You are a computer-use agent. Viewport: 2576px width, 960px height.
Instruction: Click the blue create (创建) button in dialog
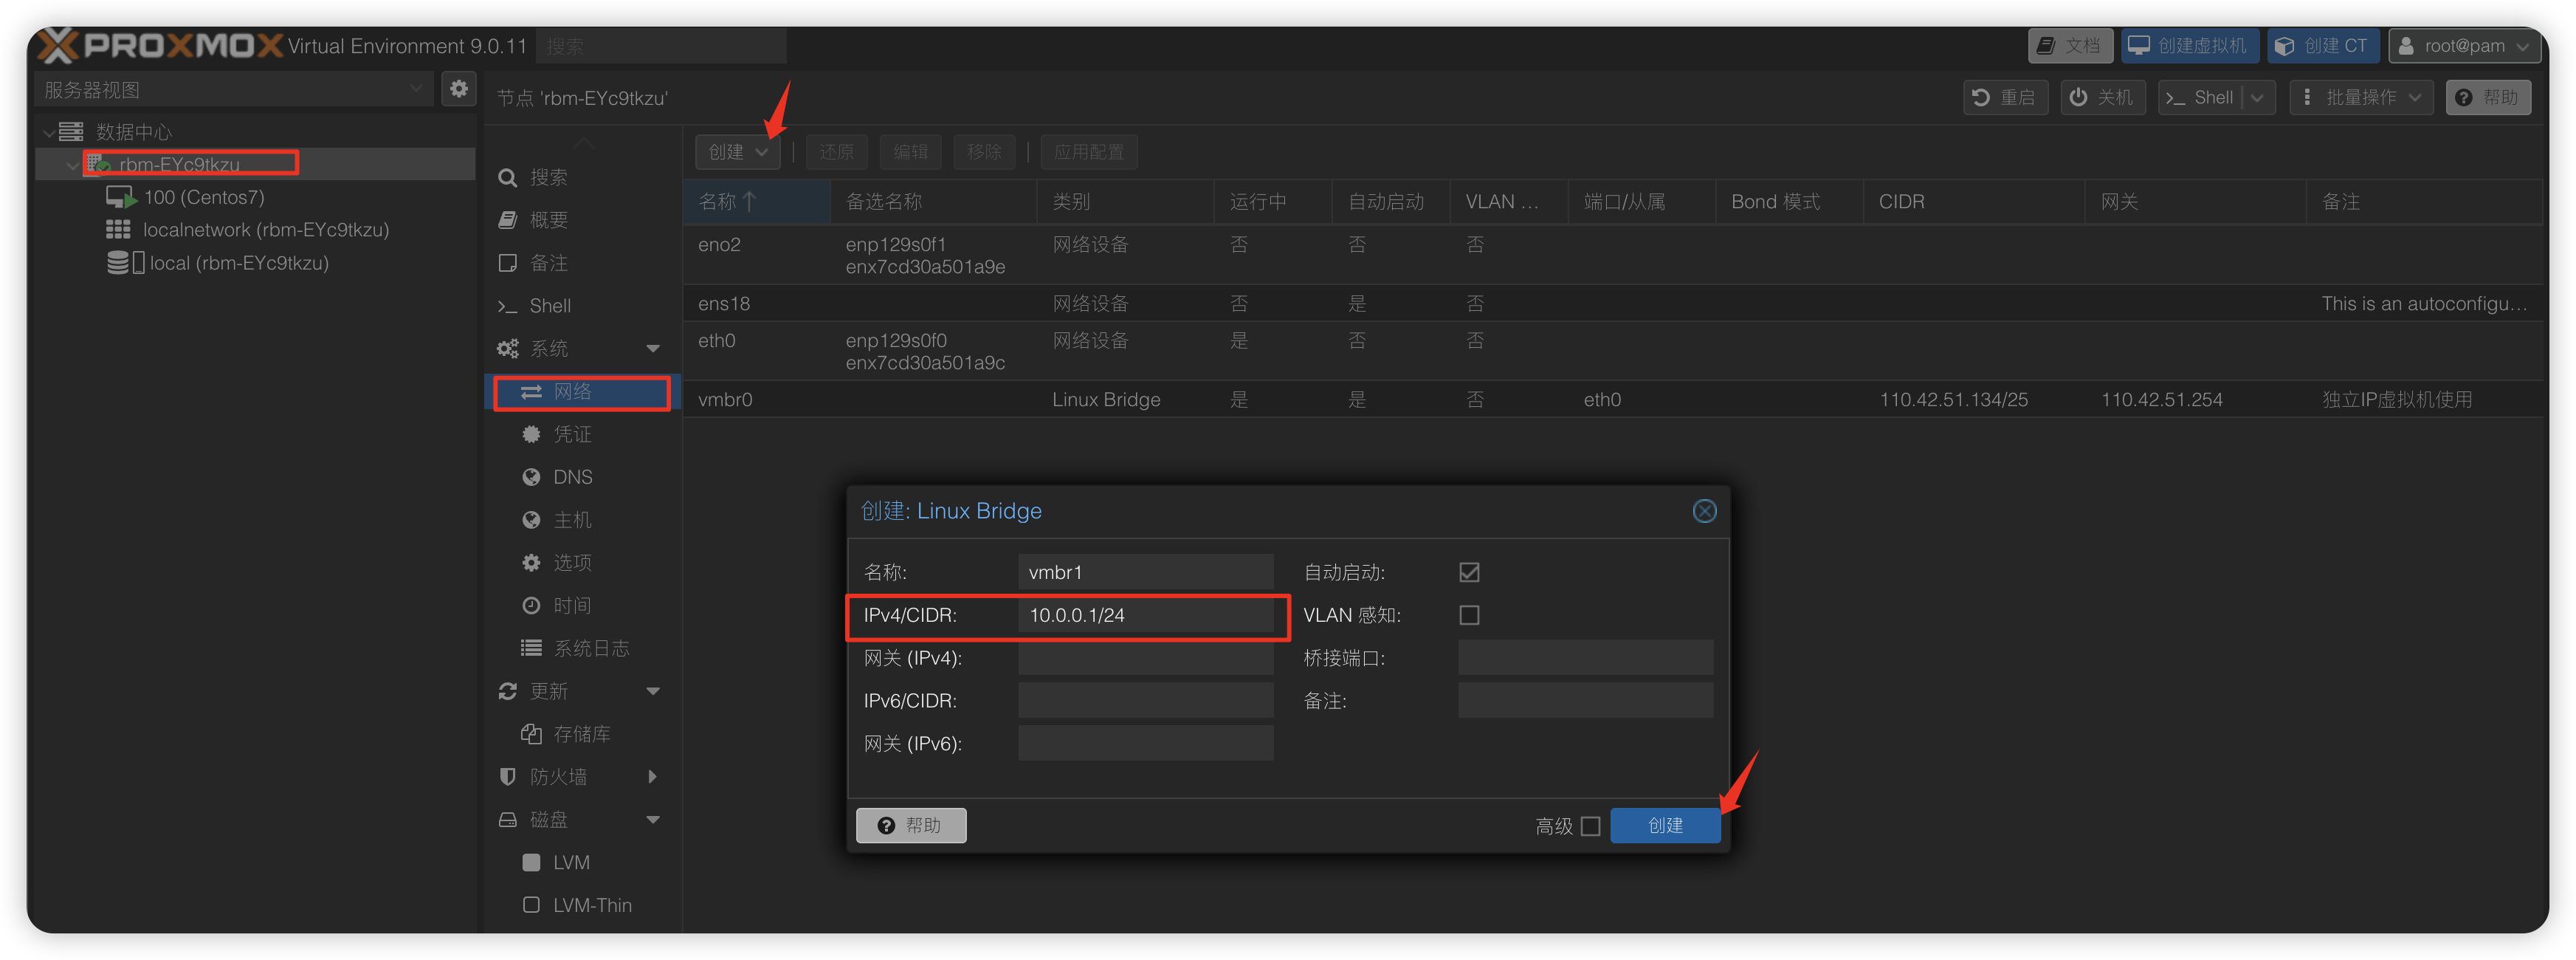[1665, 826]
